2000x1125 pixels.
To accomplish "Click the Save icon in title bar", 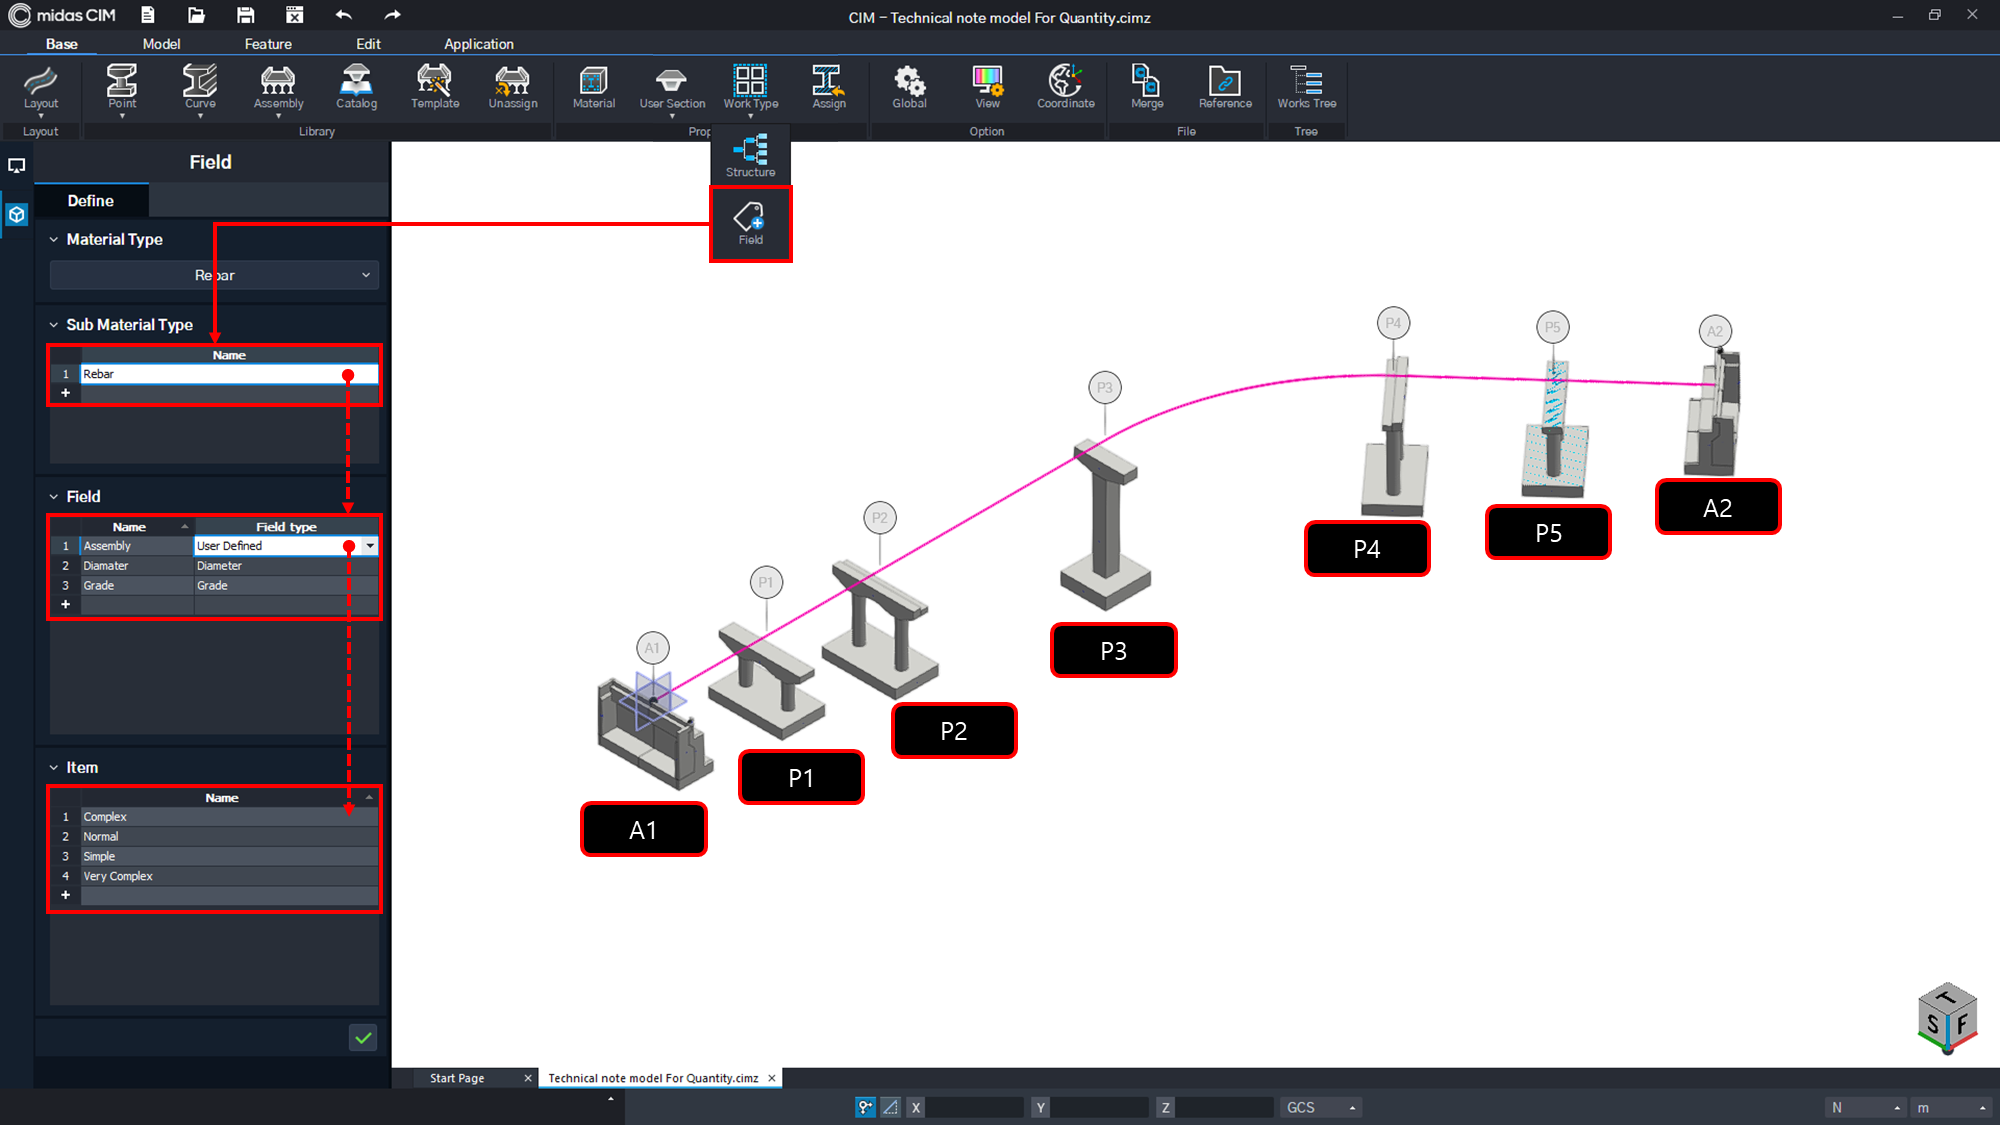I will 245,15.
